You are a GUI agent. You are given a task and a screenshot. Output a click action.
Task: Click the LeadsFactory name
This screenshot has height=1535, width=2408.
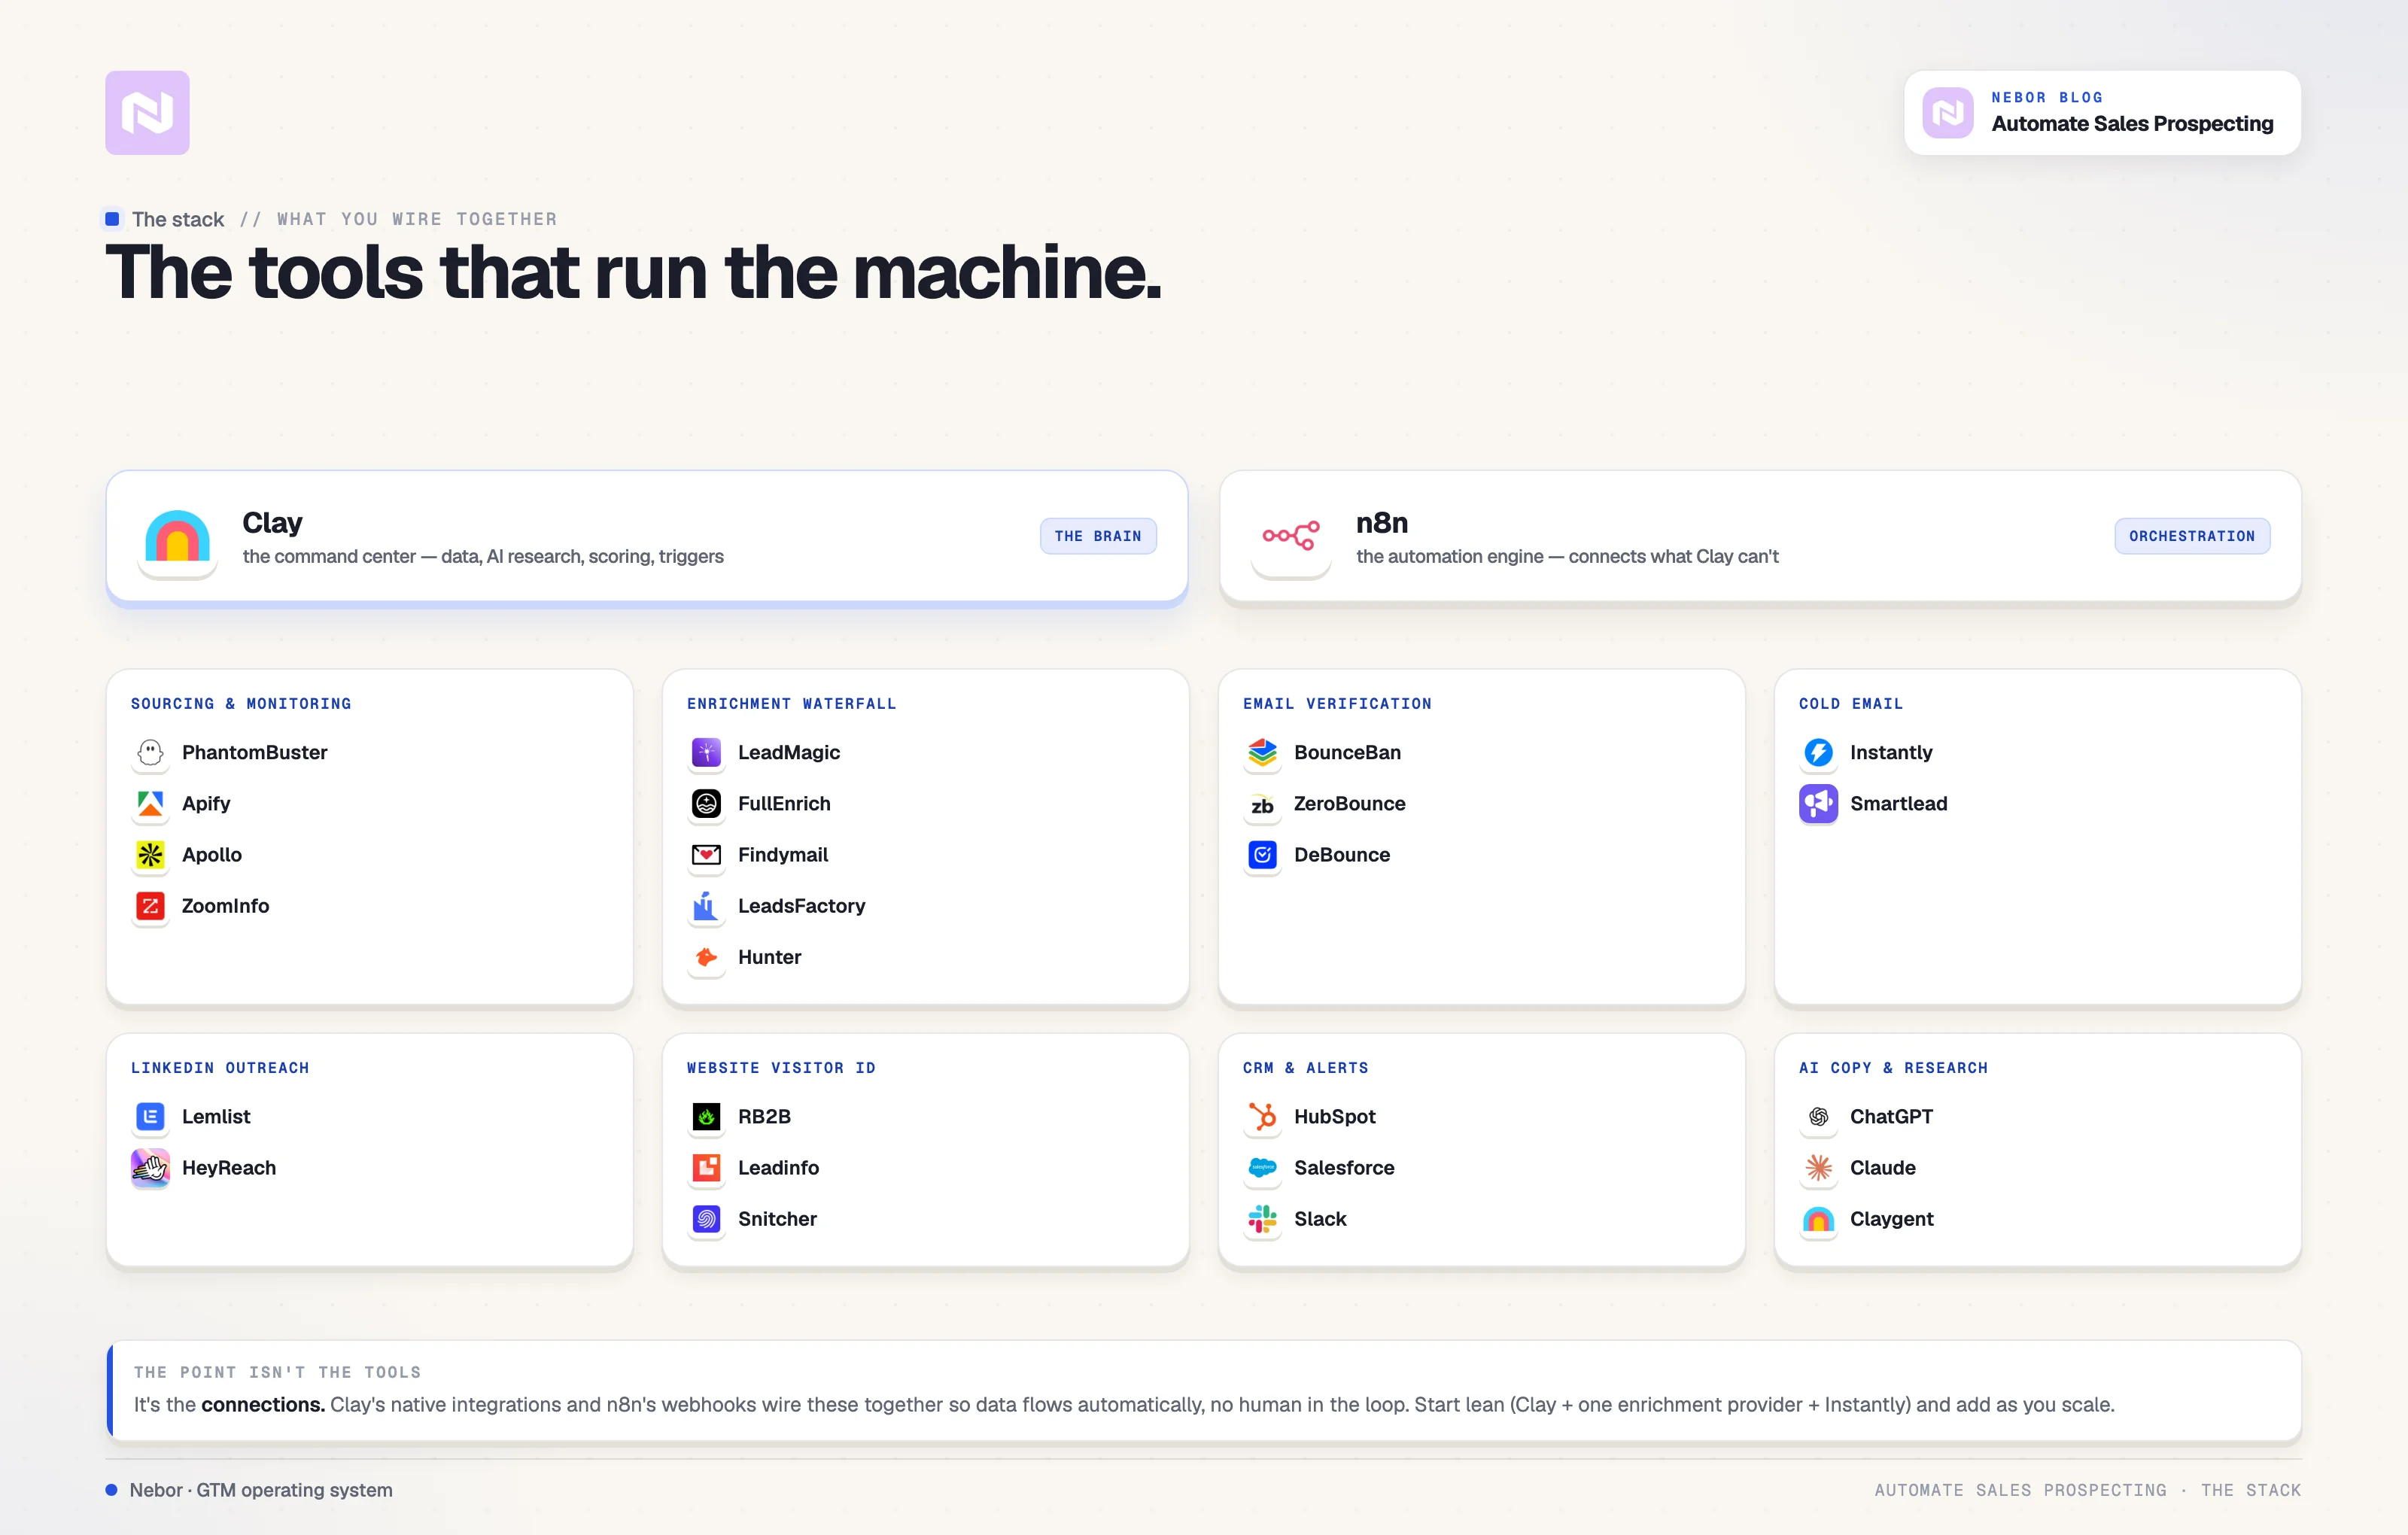pyautogui.click(x=801, y=905)
